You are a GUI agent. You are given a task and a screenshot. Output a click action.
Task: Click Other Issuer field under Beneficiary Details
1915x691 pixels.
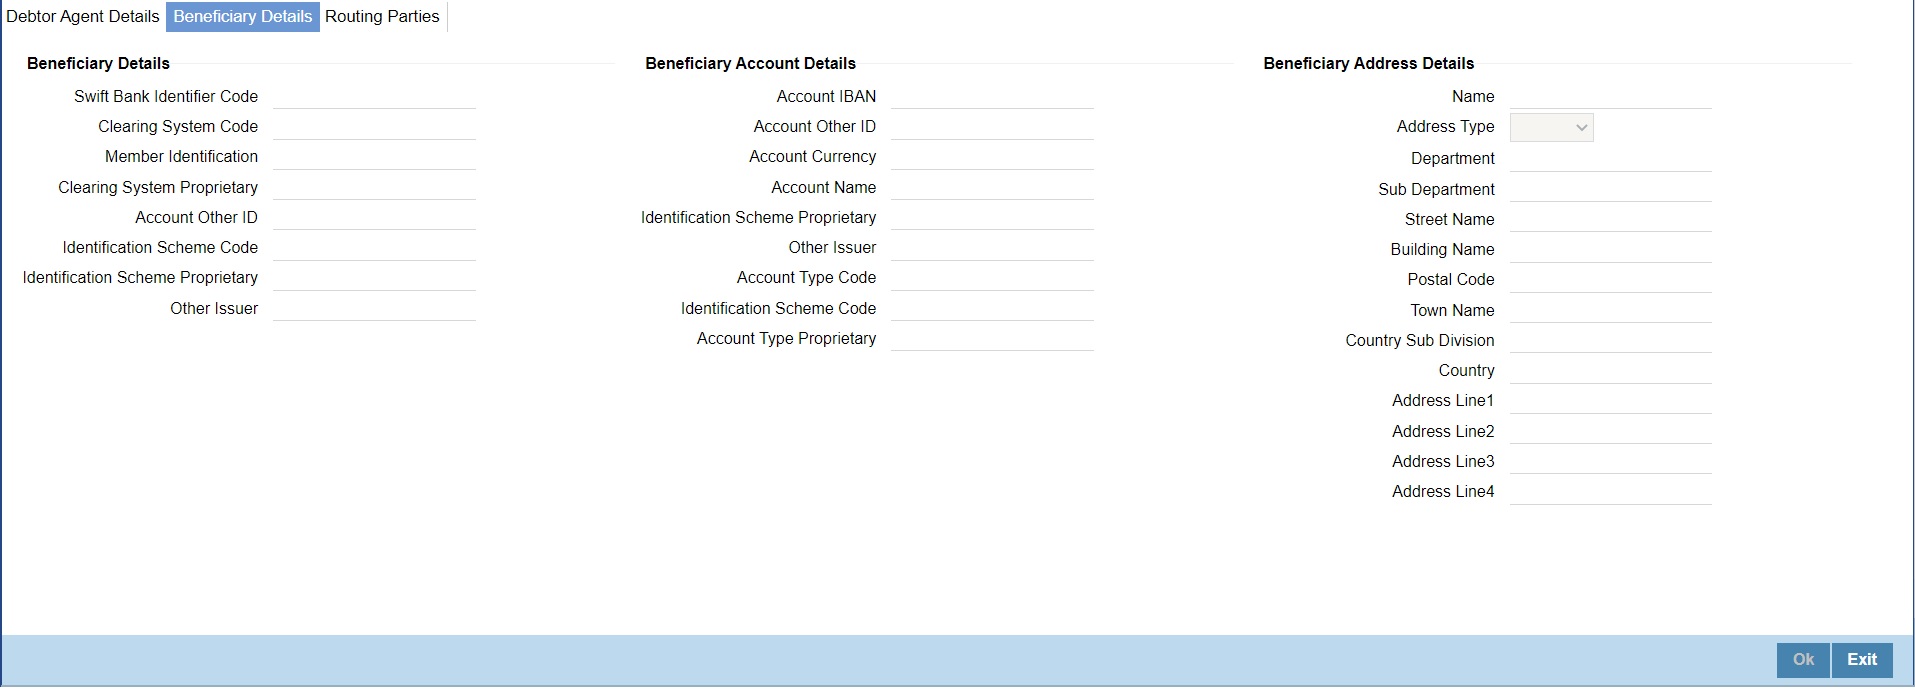point(374,308)
